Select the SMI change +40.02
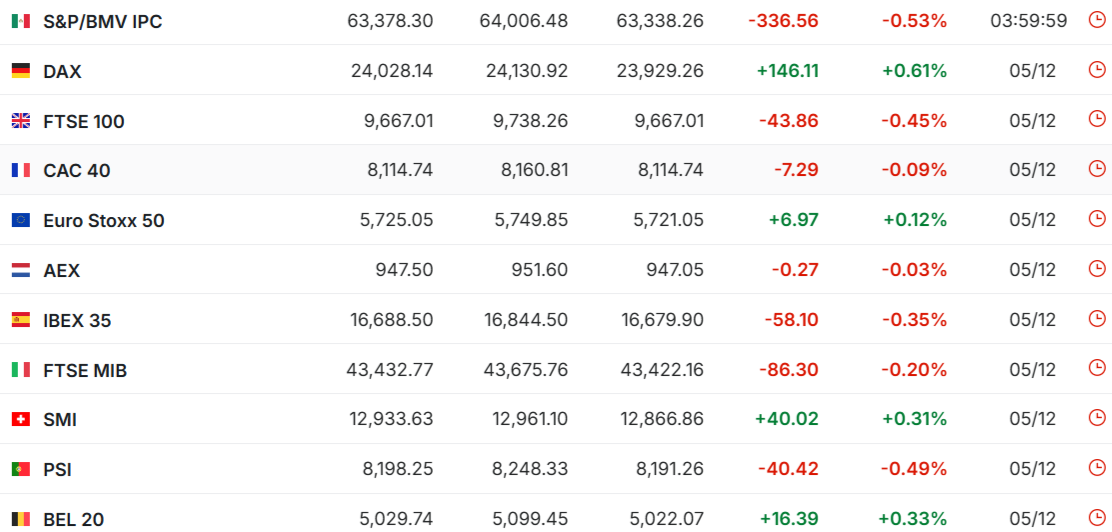The height and width of the screenshot is (532, 1112). 787,419
